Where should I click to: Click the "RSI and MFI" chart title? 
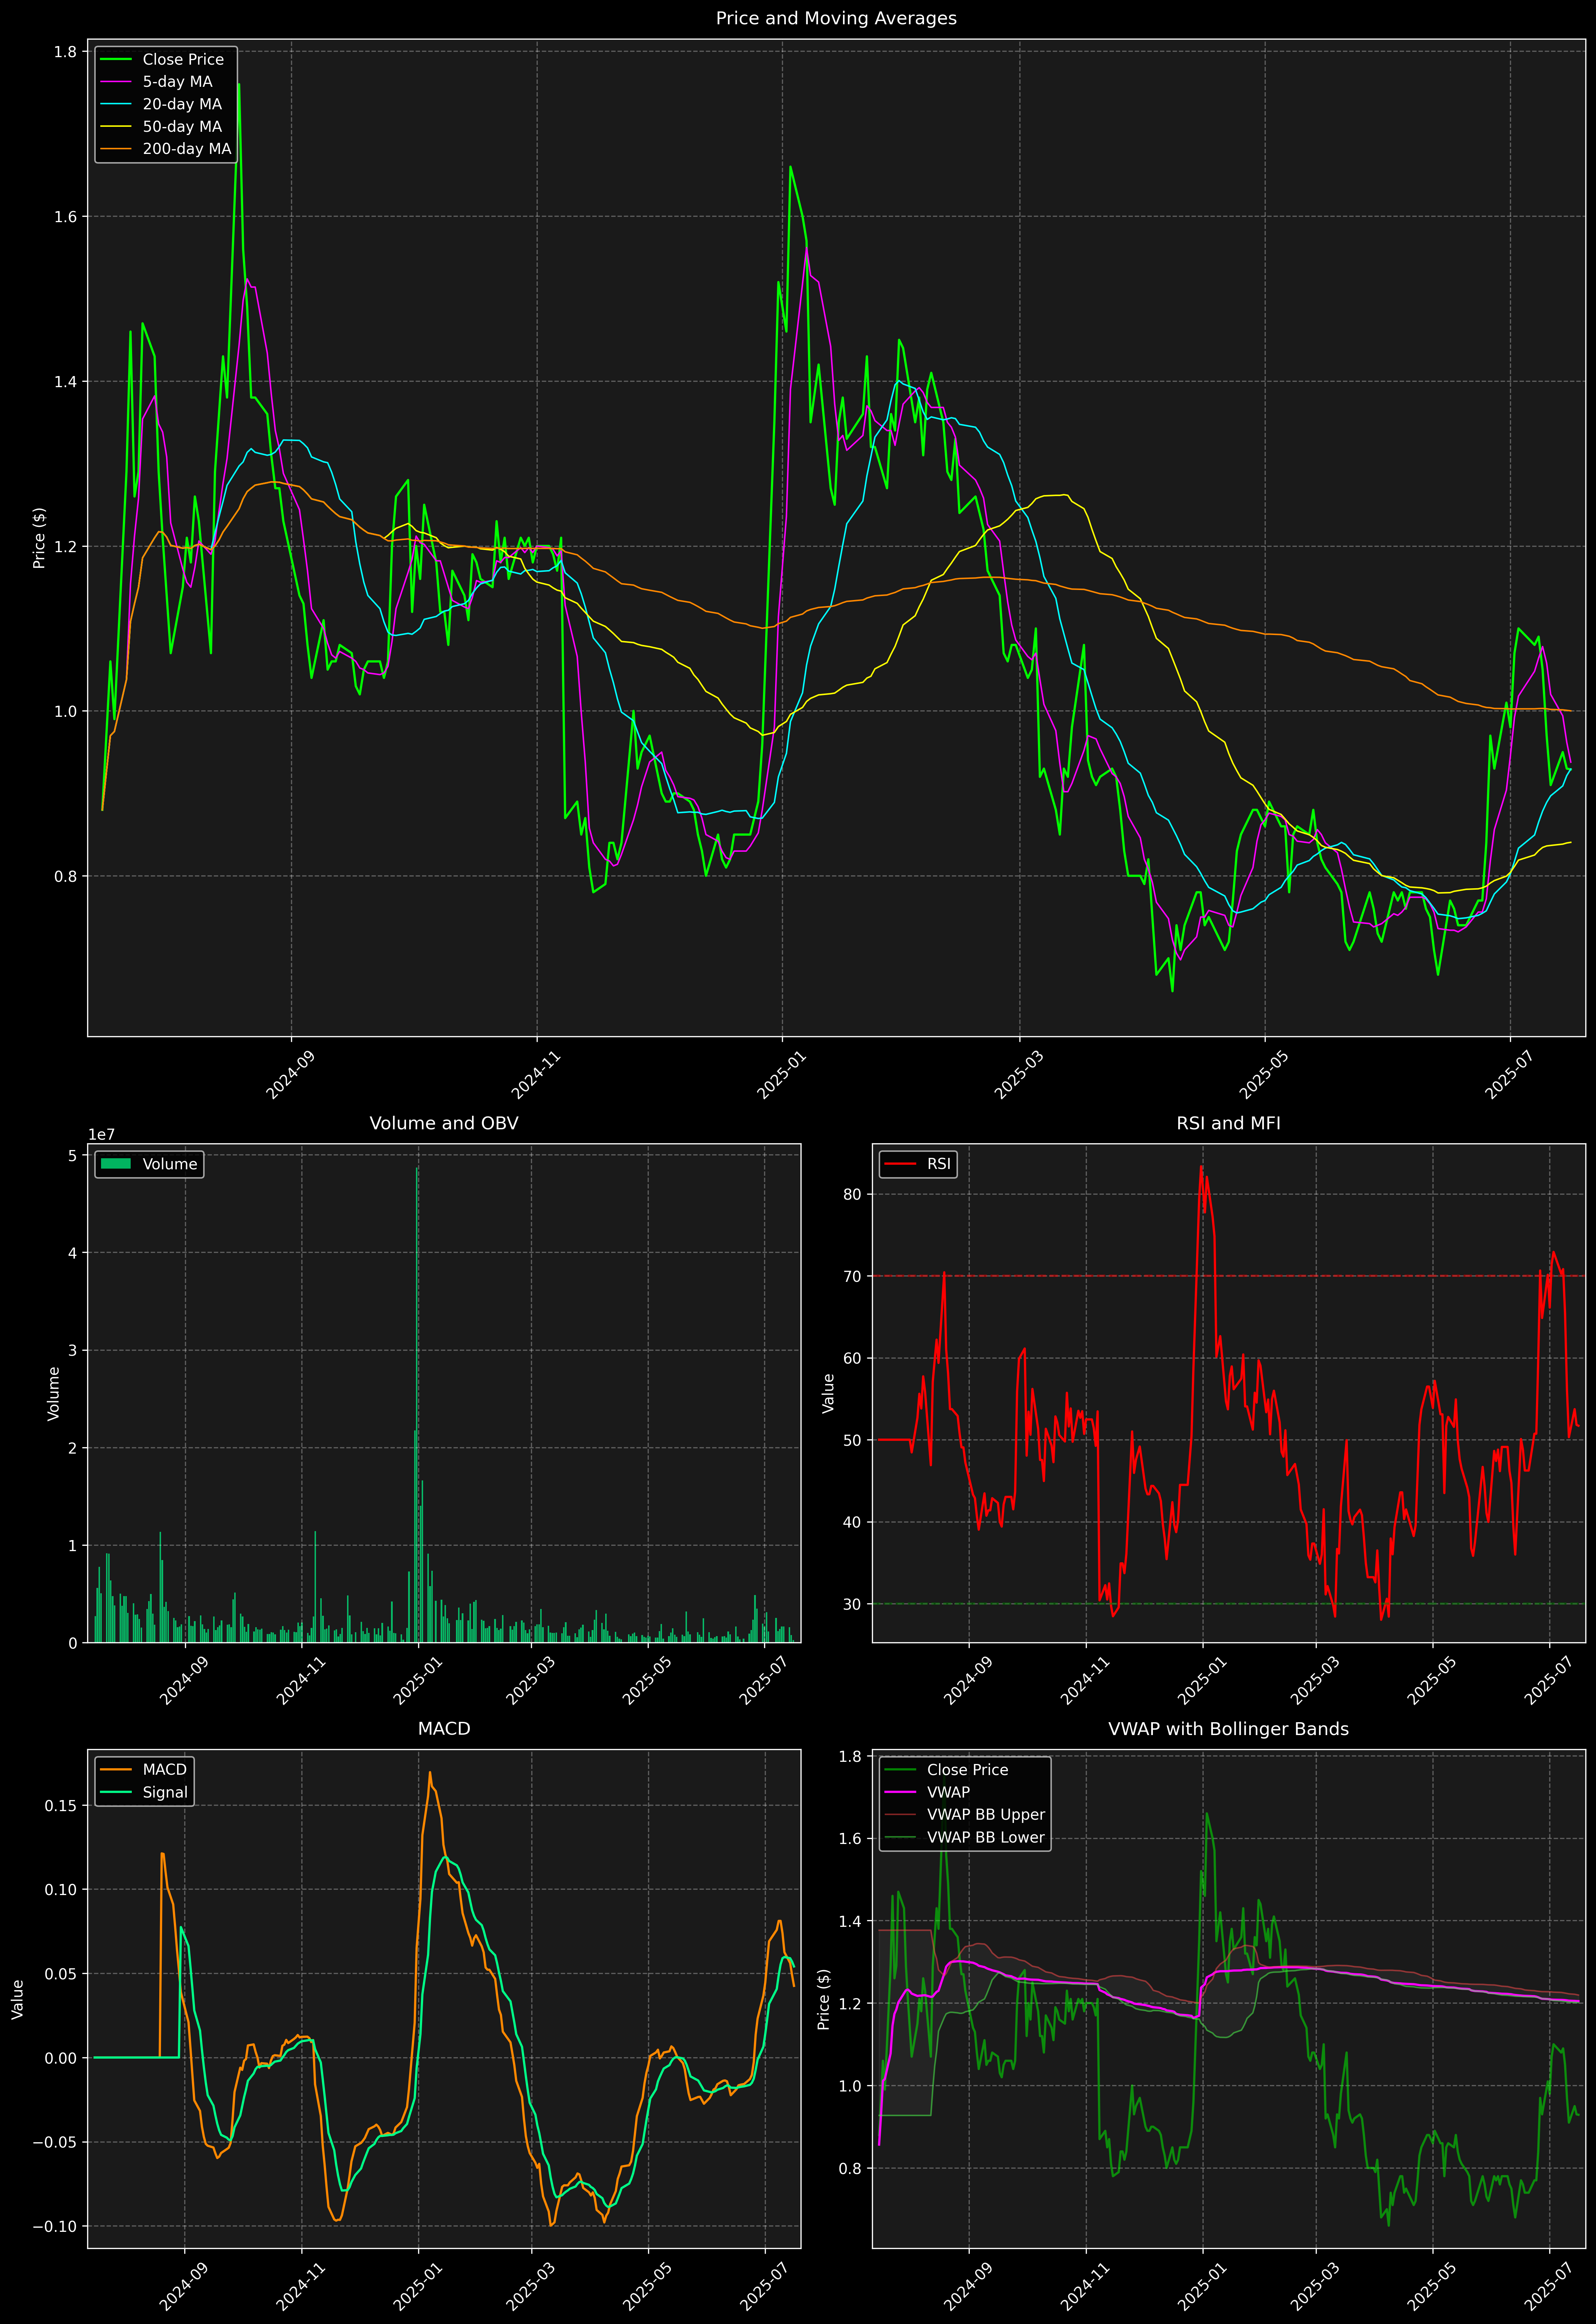(1228, 1123)
